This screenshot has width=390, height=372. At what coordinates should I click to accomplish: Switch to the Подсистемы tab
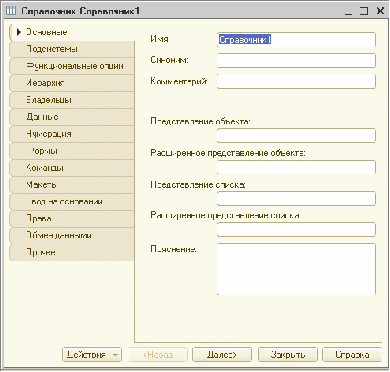[72, 49]
